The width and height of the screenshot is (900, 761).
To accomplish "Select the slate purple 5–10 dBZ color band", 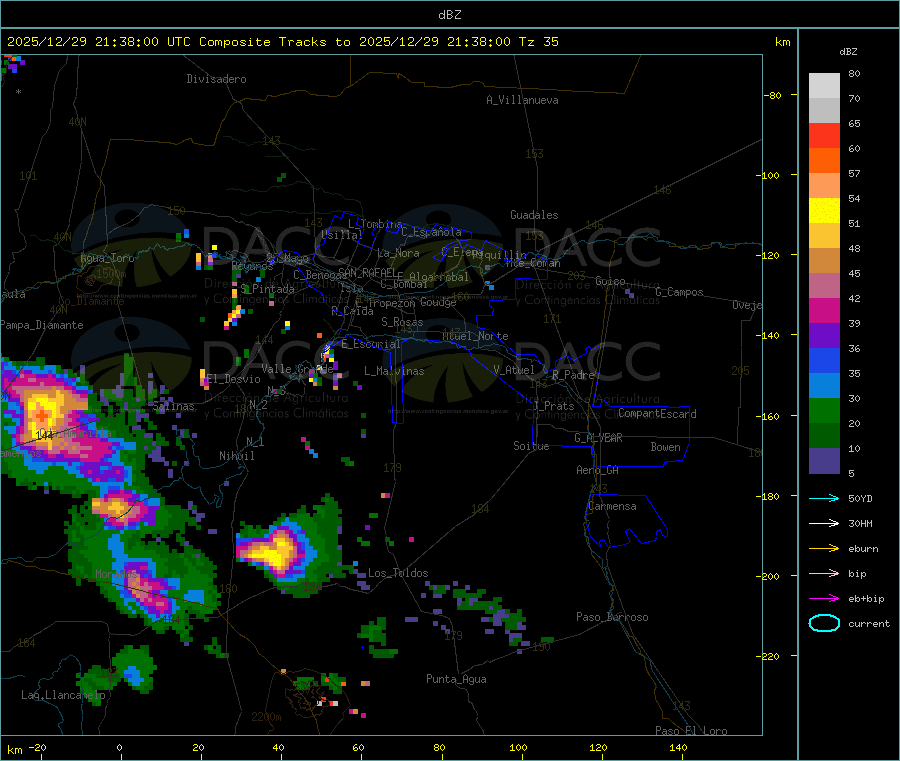I will pos(824,461).
